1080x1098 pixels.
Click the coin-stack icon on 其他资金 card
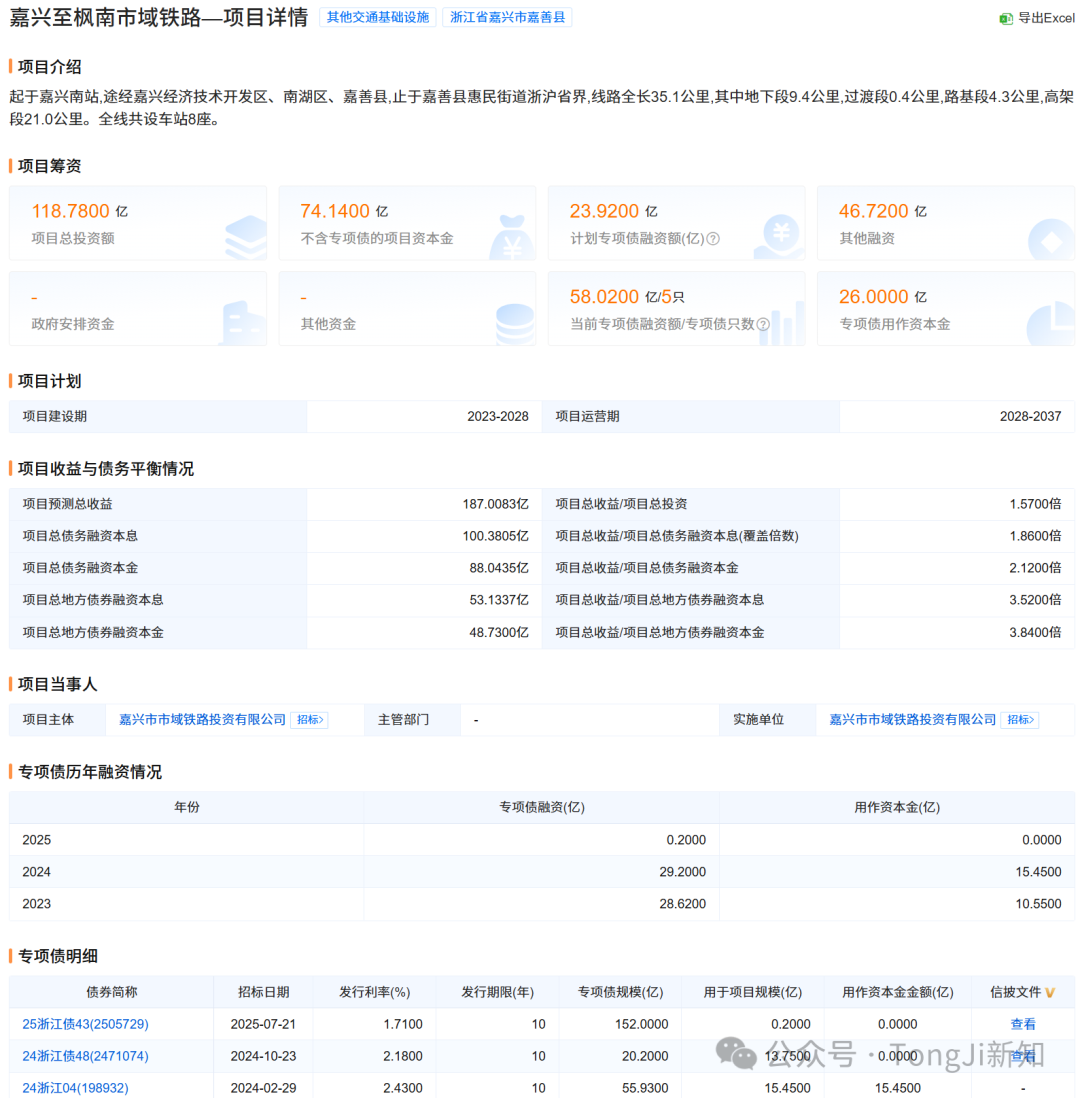coord(515,324)
